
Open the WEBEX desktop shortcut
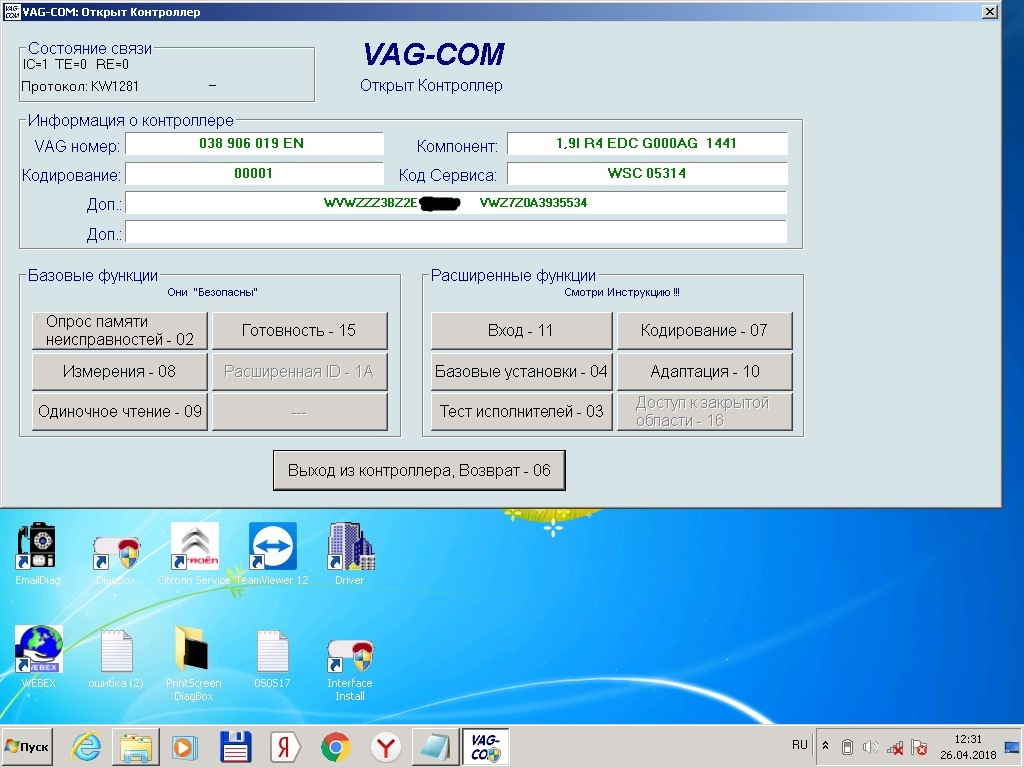click(39, 656)
